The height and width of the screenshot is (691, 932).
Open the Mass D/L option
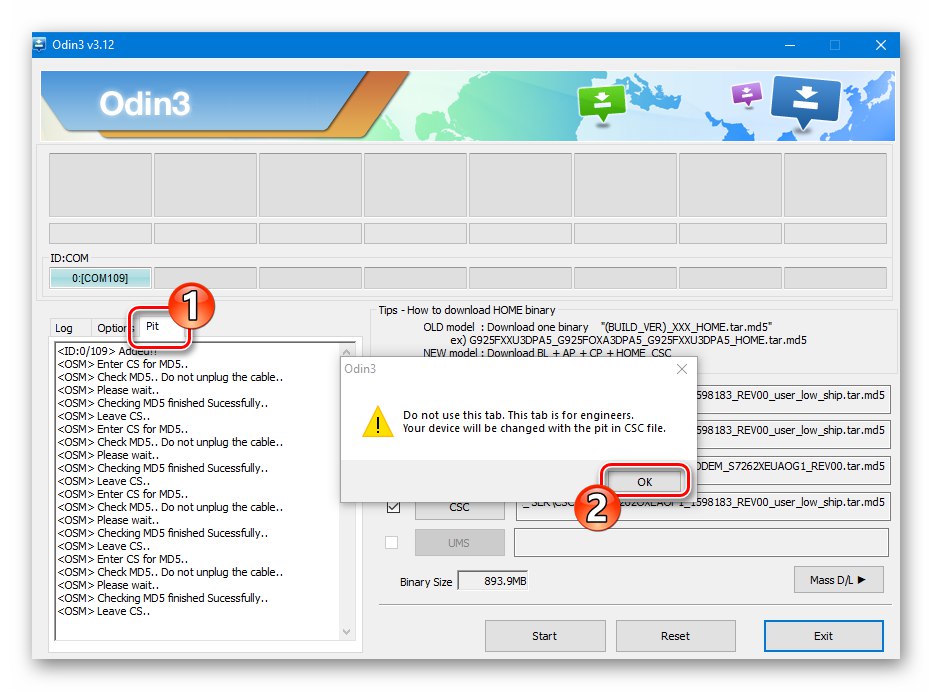(x=838, y=580)
